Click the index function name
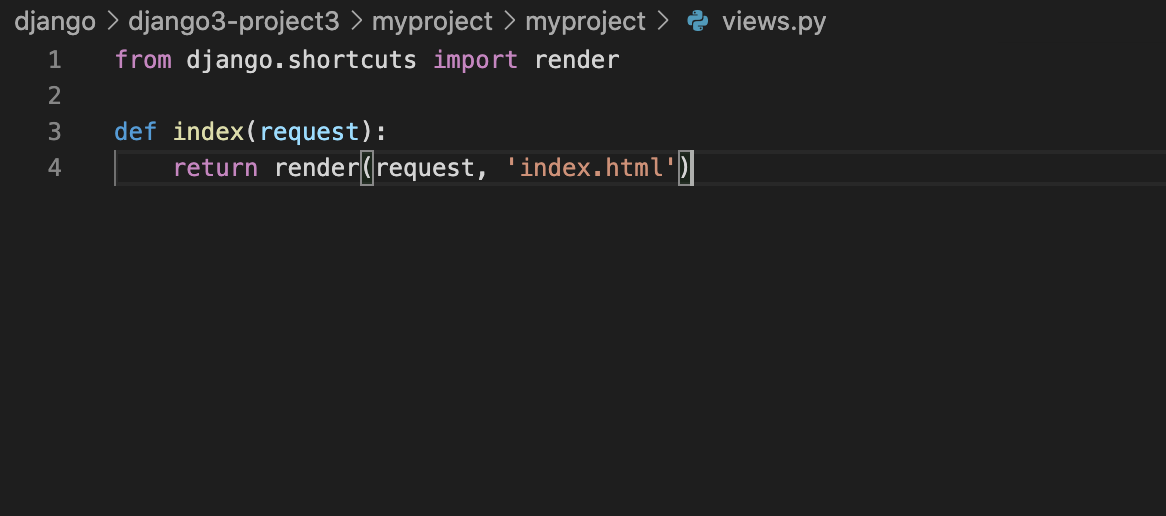This screenshot has height=516, width=1166. (x=208, y=132)
